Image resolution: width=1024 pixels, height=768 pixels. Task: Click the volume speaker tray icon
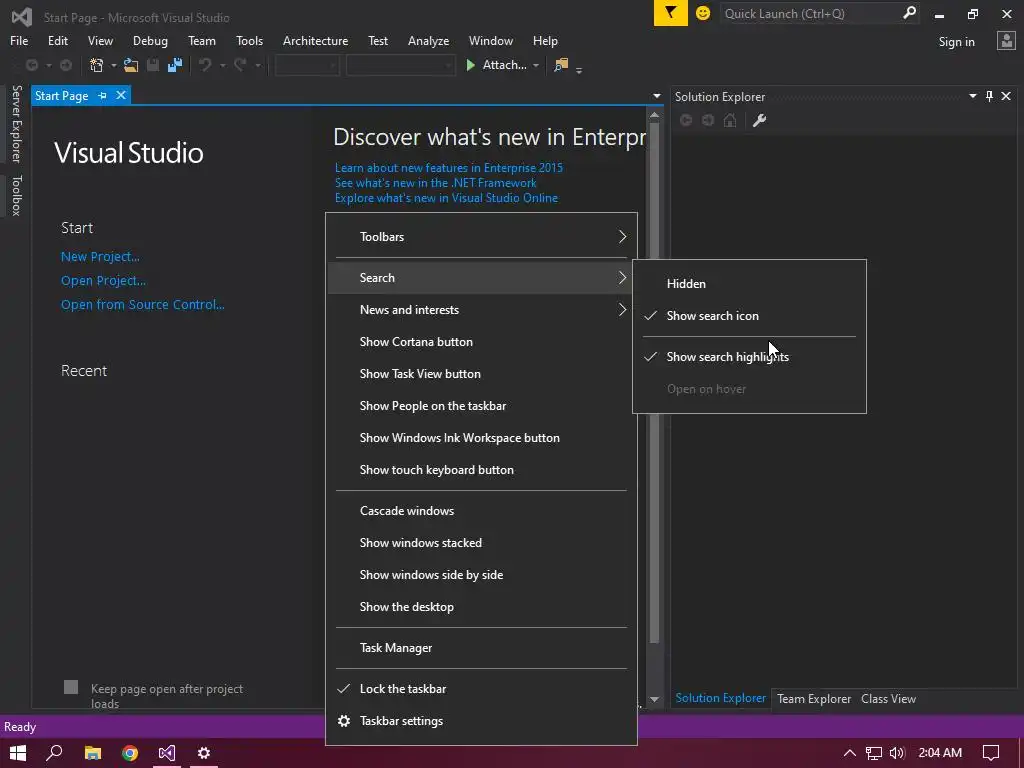(x=897, y=753)
